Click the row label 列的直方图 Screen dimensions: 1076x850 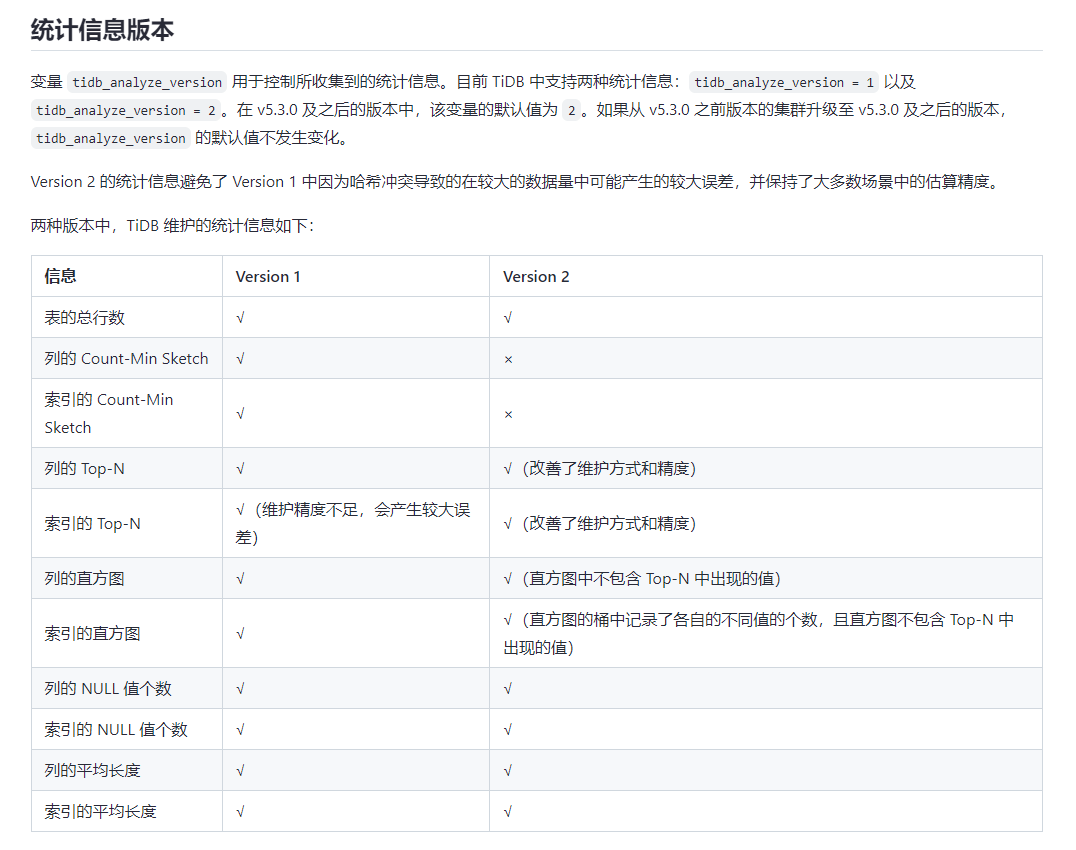[x=84, y=578]
